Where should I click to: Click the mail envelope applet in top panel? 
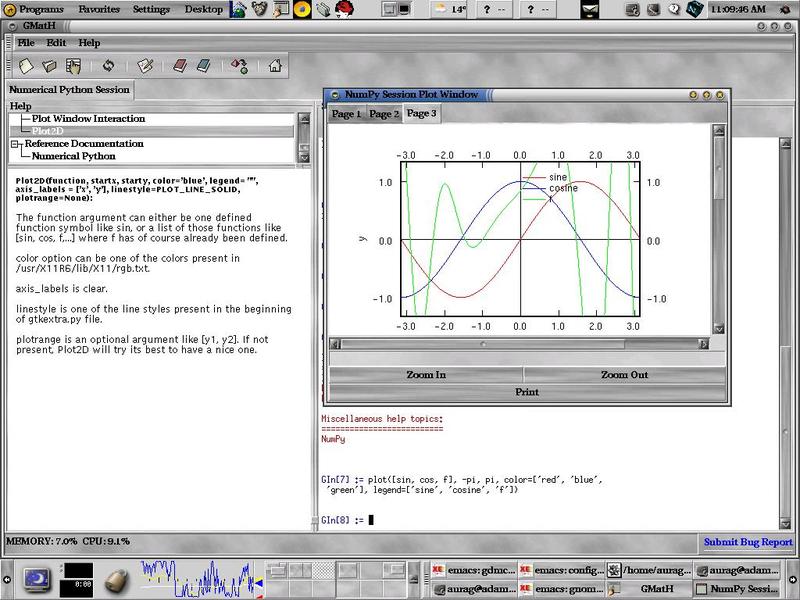(x=590, y=9)
